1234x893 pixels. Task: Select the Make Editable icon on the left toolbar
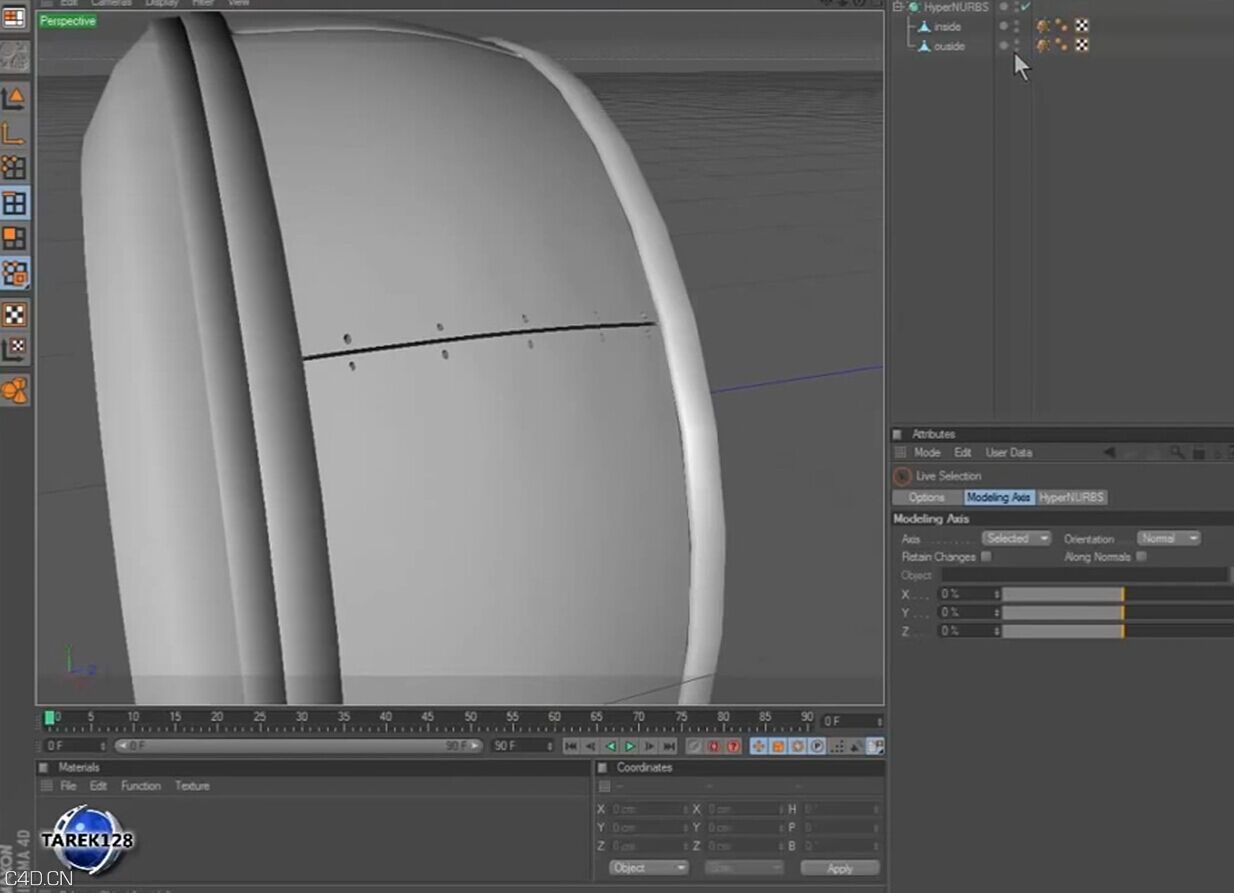[x=16, y=58]
